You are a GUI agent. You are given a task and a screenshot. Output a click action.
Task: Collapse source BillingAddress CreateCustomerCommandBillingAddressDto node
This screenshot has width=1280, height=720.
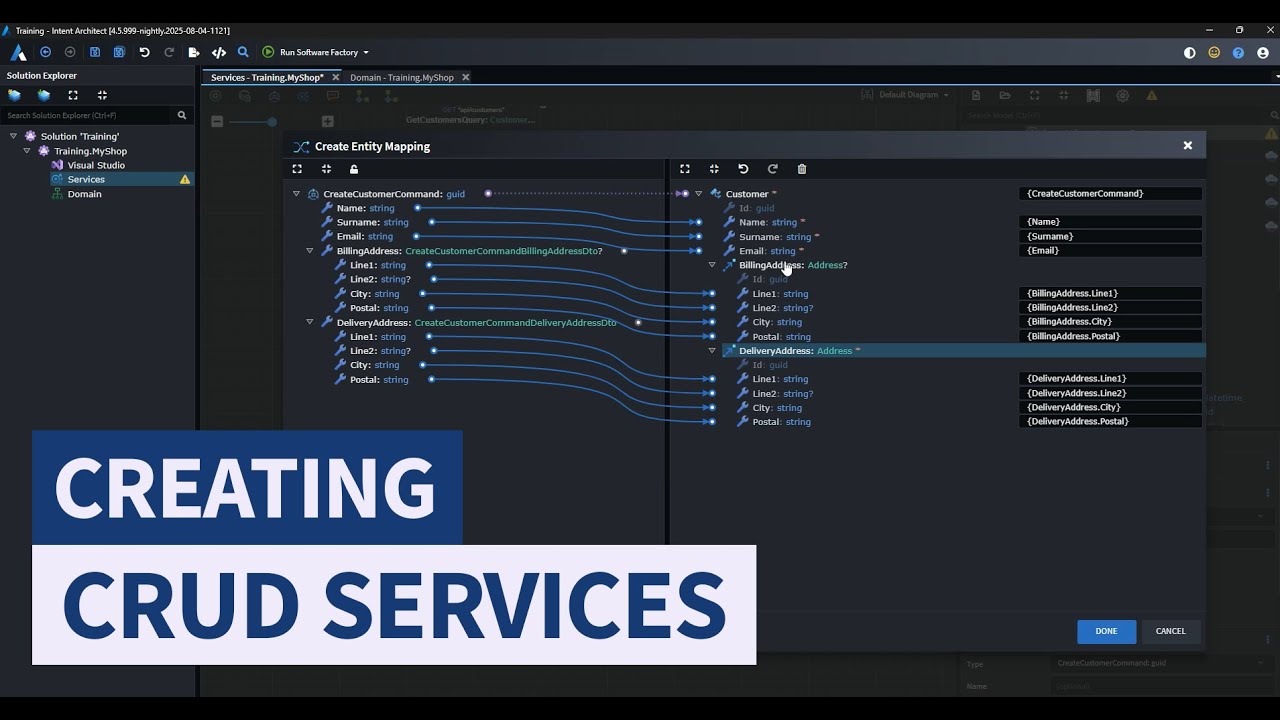click(310, 251)
